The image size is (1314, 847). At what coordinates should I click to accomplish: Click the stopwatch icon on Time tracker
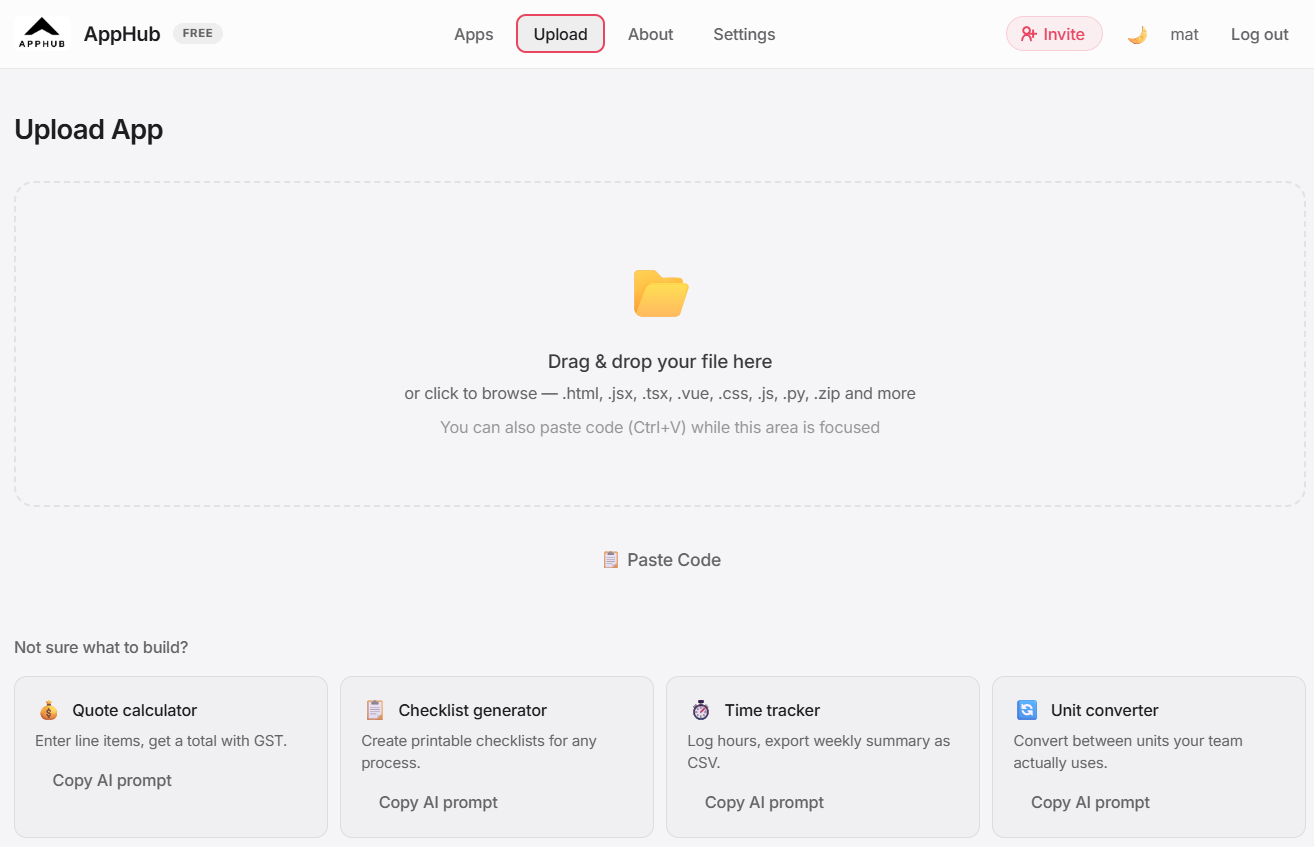click(x=700, y=710)
